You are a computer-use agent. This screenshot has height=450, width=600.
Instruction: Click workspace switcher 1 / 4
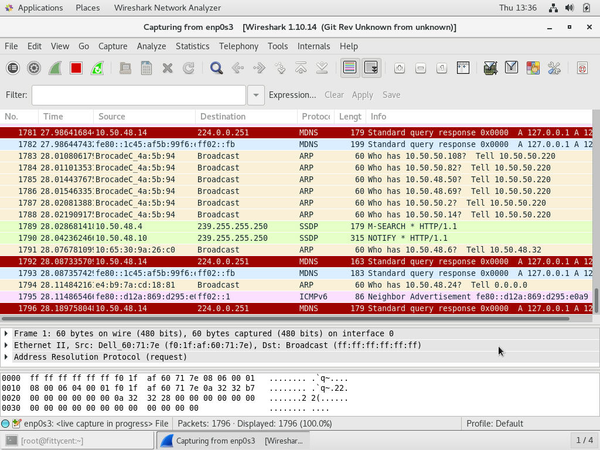[x=584, y=441]
